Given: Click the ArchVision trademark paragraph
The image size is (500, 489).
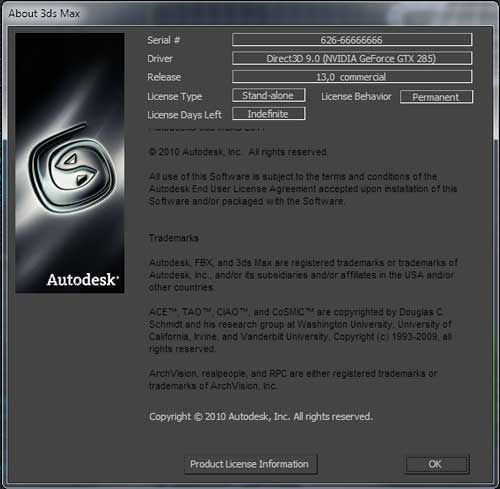Looking at the screenshot, I should click(x=293, y=380).
